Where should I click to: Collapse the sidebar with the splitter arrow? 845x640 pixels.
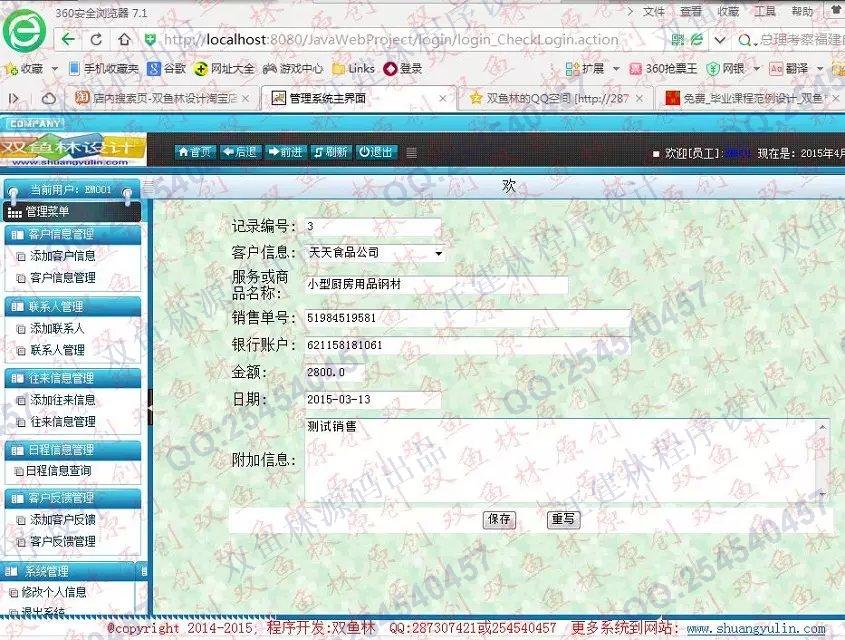point(150,408)
